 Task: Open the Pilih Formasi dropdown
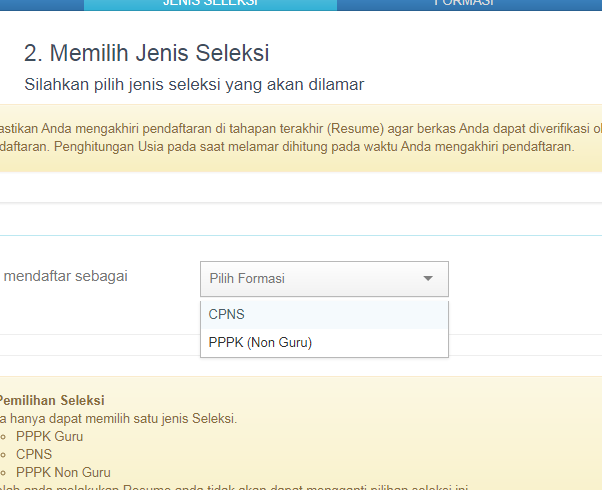[x=324, y=279]
